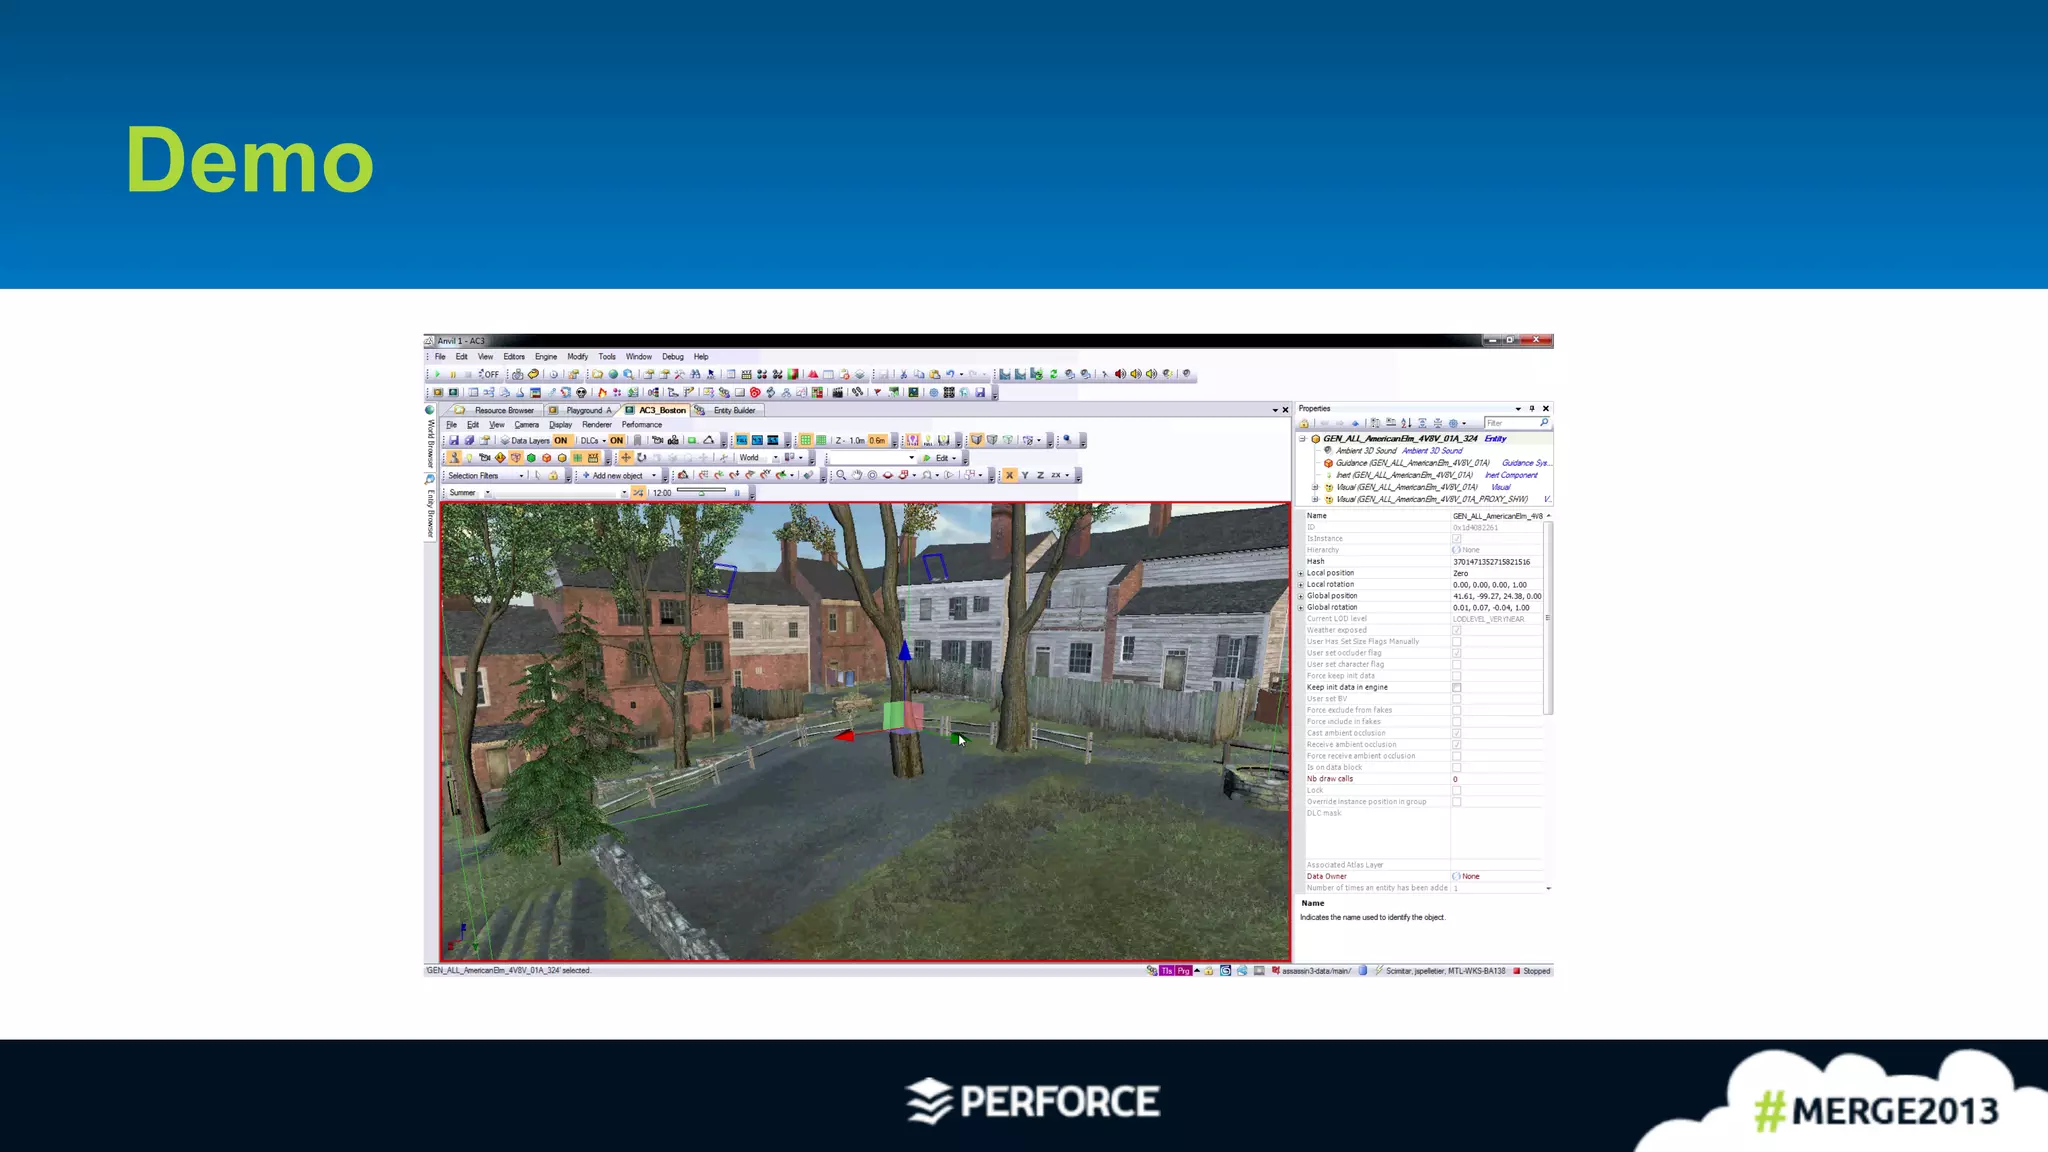Click the Undo arrow icon
The width and height of the screenshot is (2048, 1152).
(x=950, y=374)
